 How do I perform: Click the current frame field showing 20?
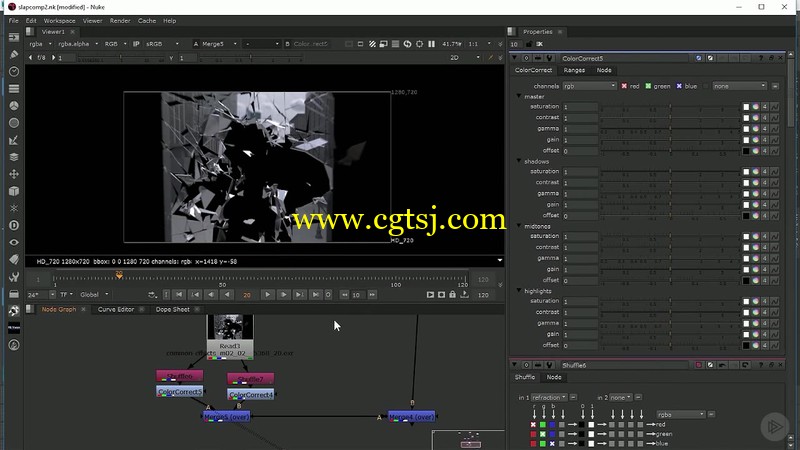pyautogui.click(x=247, y=294)
